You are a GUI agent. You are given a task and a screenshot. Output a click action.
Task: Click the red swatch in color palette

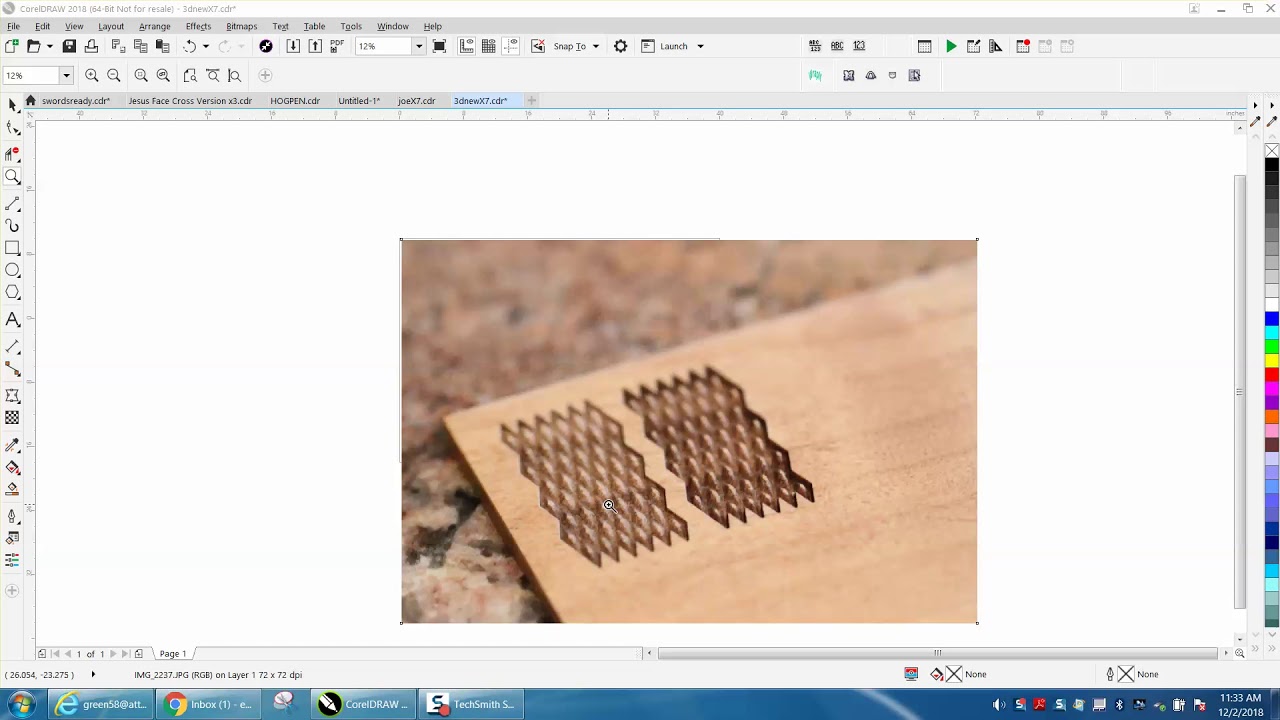(1272, 375)
